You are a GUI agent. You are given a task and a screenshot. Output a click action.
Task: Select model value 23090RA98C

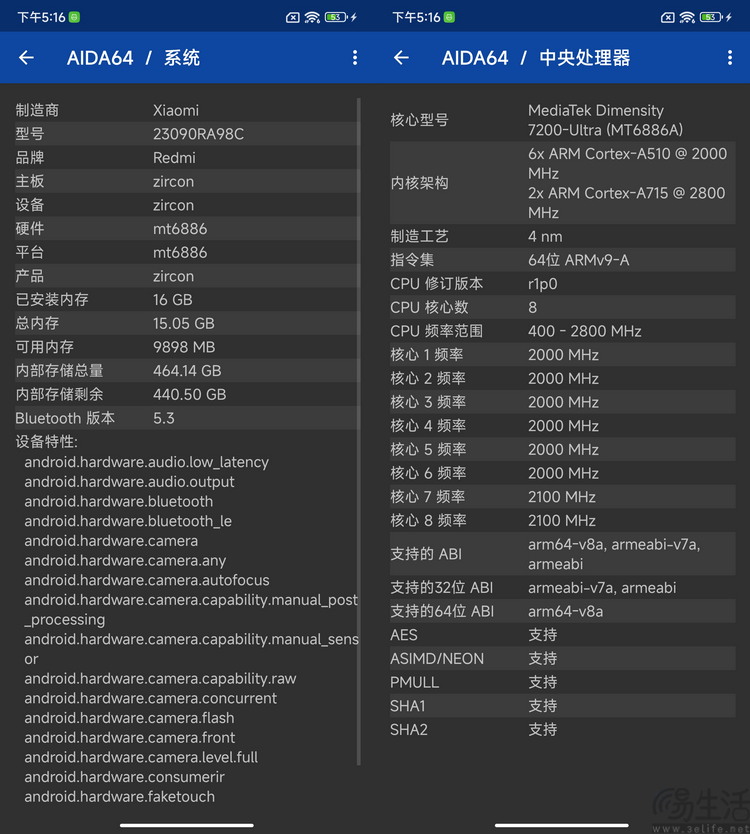click(198, 134)
